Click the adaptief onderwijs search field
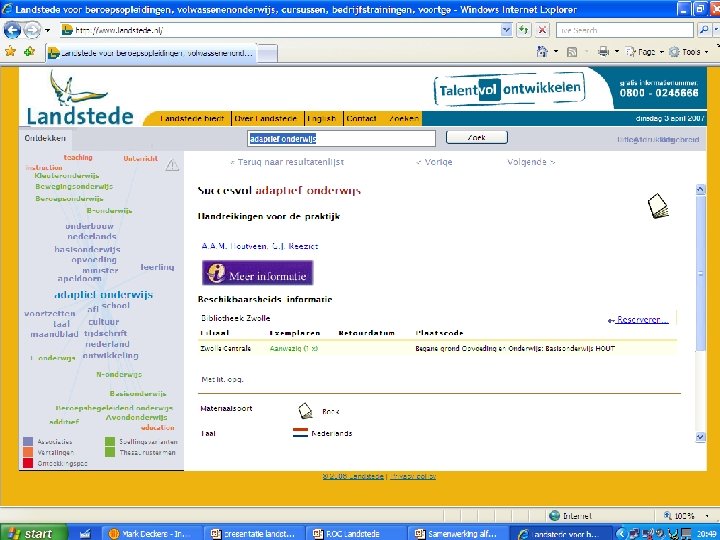Image resolution: width=720 pixels, height=540 pixels. tap(341, 139)
